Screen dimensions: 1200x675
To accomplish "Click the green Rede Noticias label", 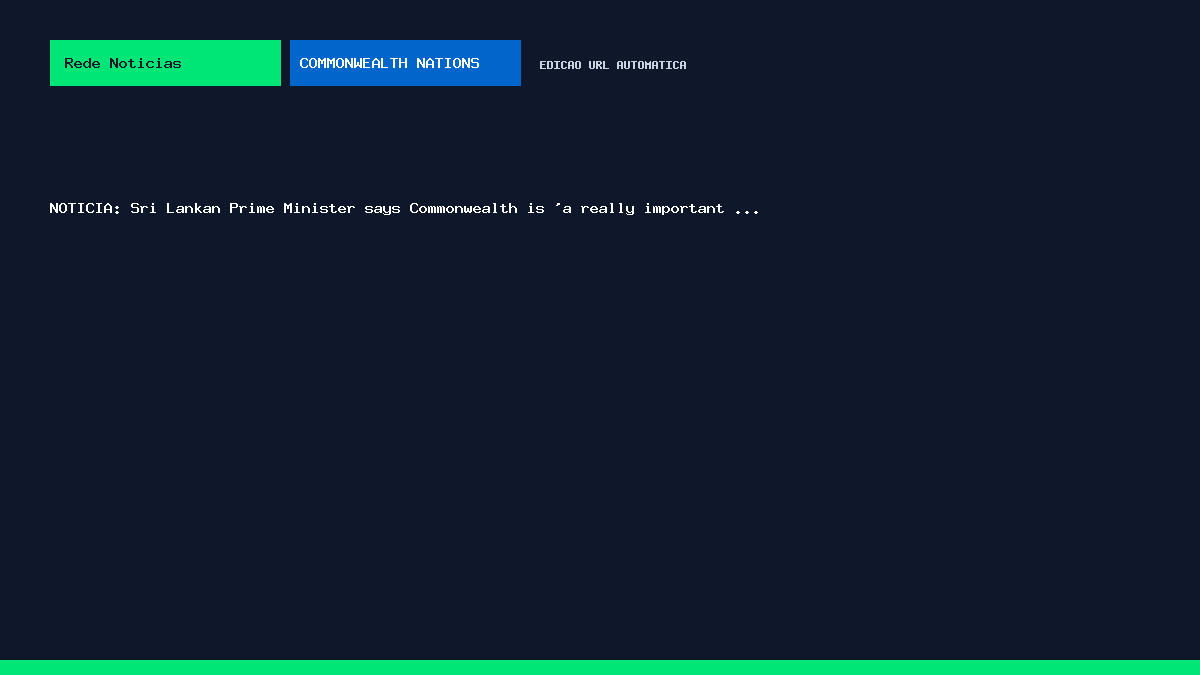I will 165,63.
